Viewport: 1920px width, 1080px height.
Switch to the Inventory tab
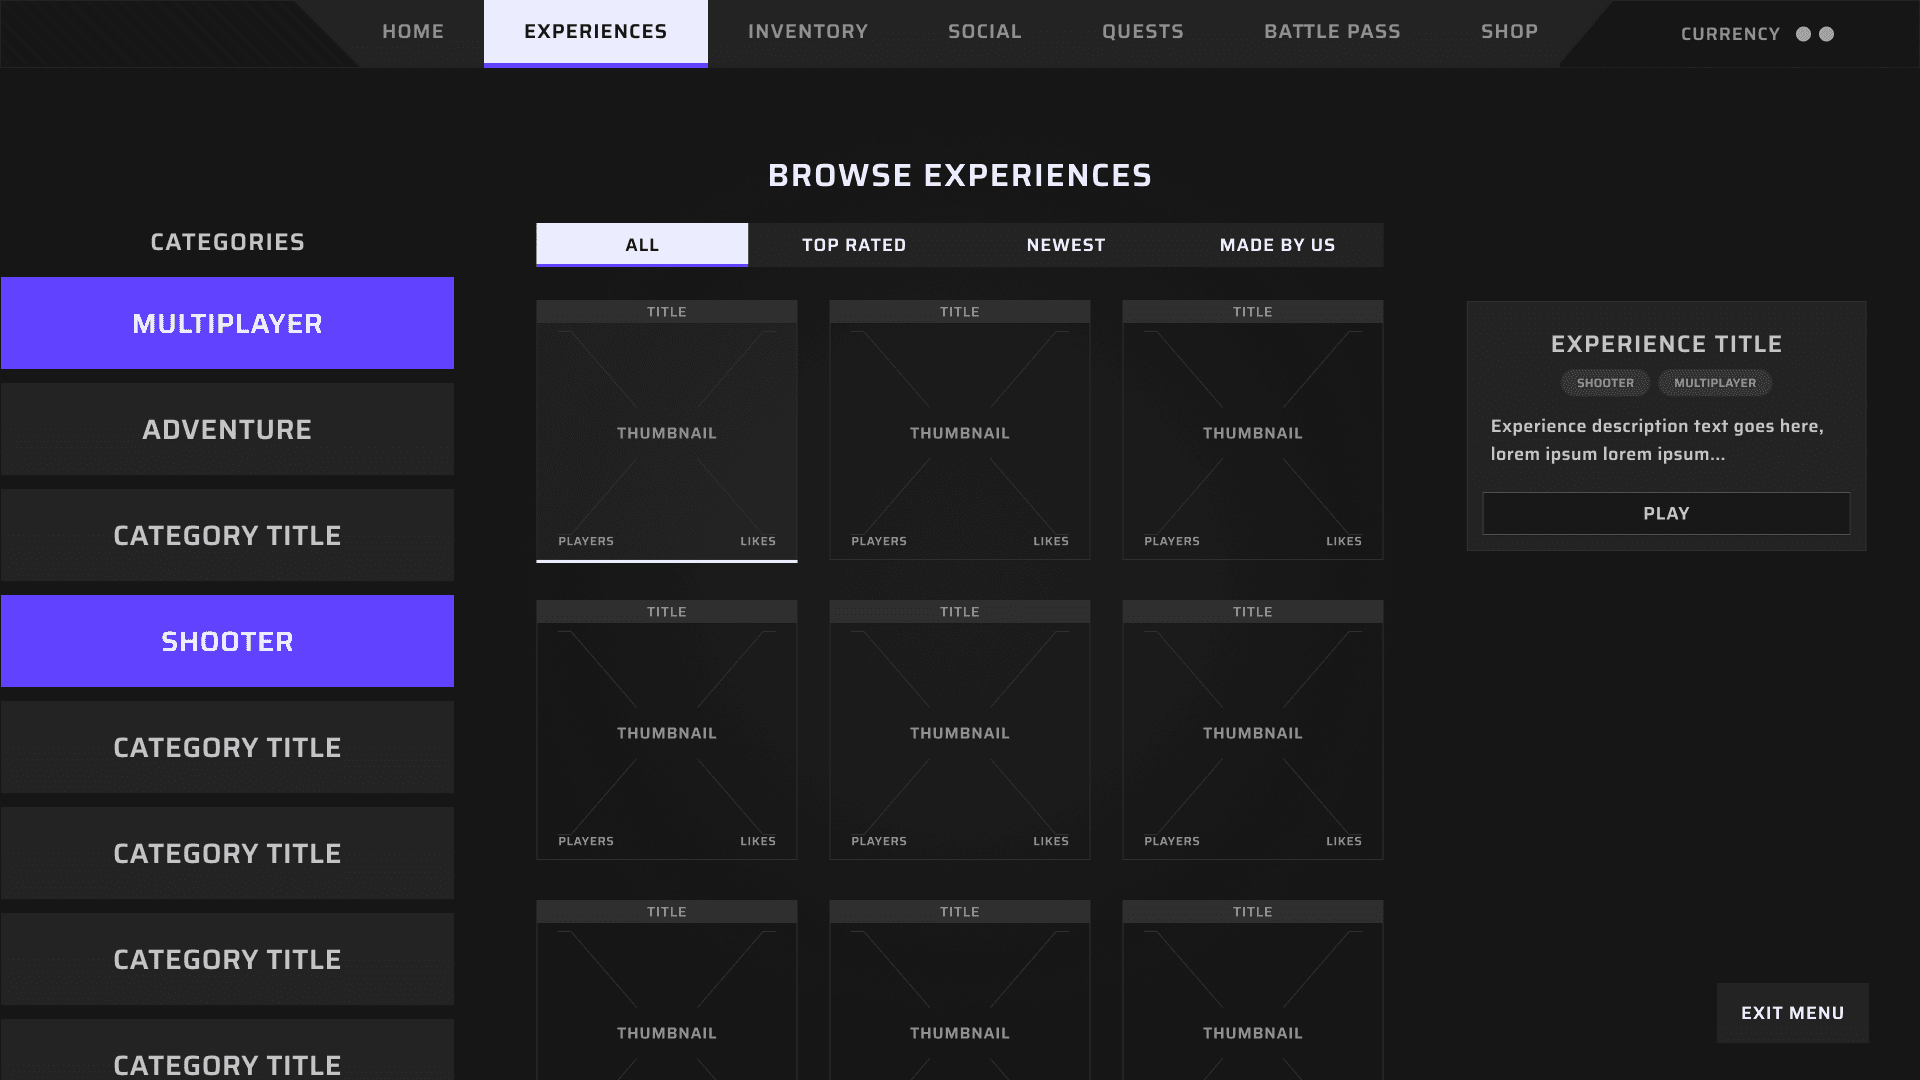(808, 32)
